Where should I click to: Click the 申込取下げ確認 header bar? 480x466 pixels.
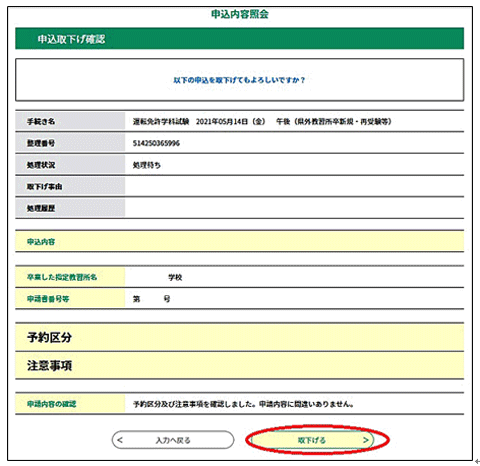tap(240, 39)
